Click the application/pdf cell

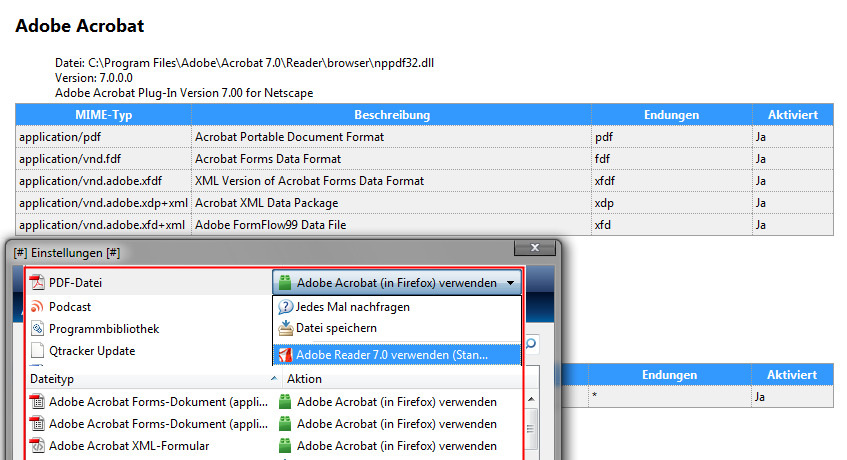tap(104, 137)
